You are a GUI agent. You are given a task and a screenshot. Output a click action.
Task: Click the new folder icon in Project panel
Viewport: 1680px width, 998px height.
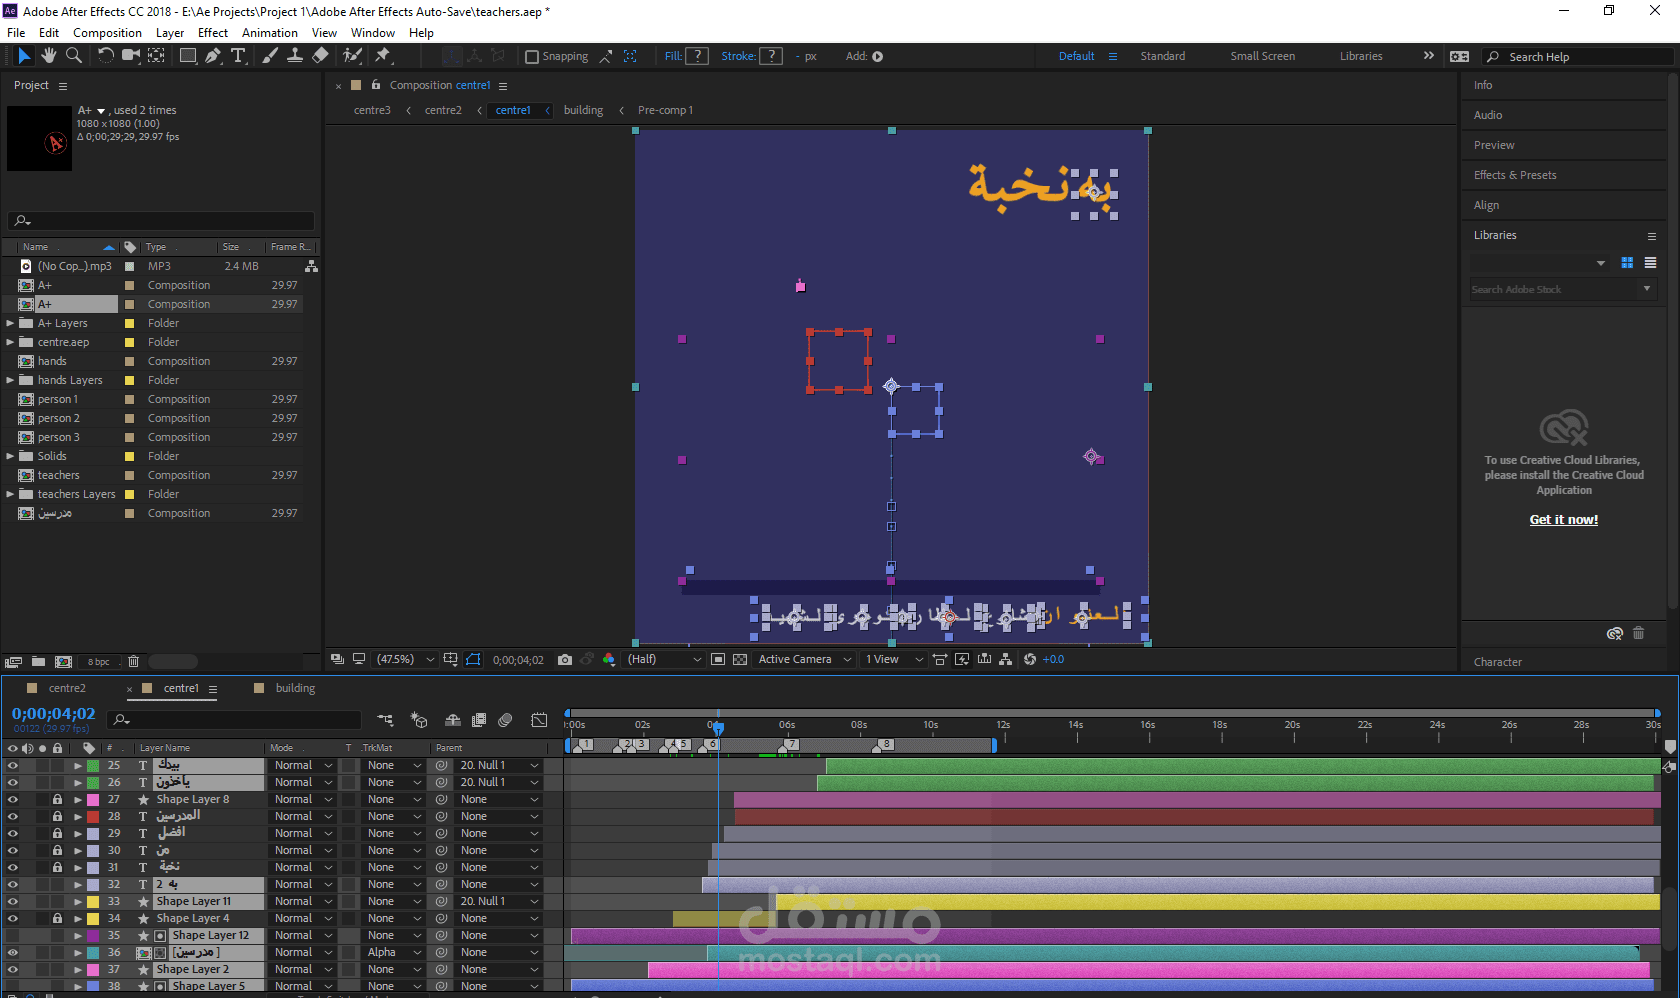(38, 662)
